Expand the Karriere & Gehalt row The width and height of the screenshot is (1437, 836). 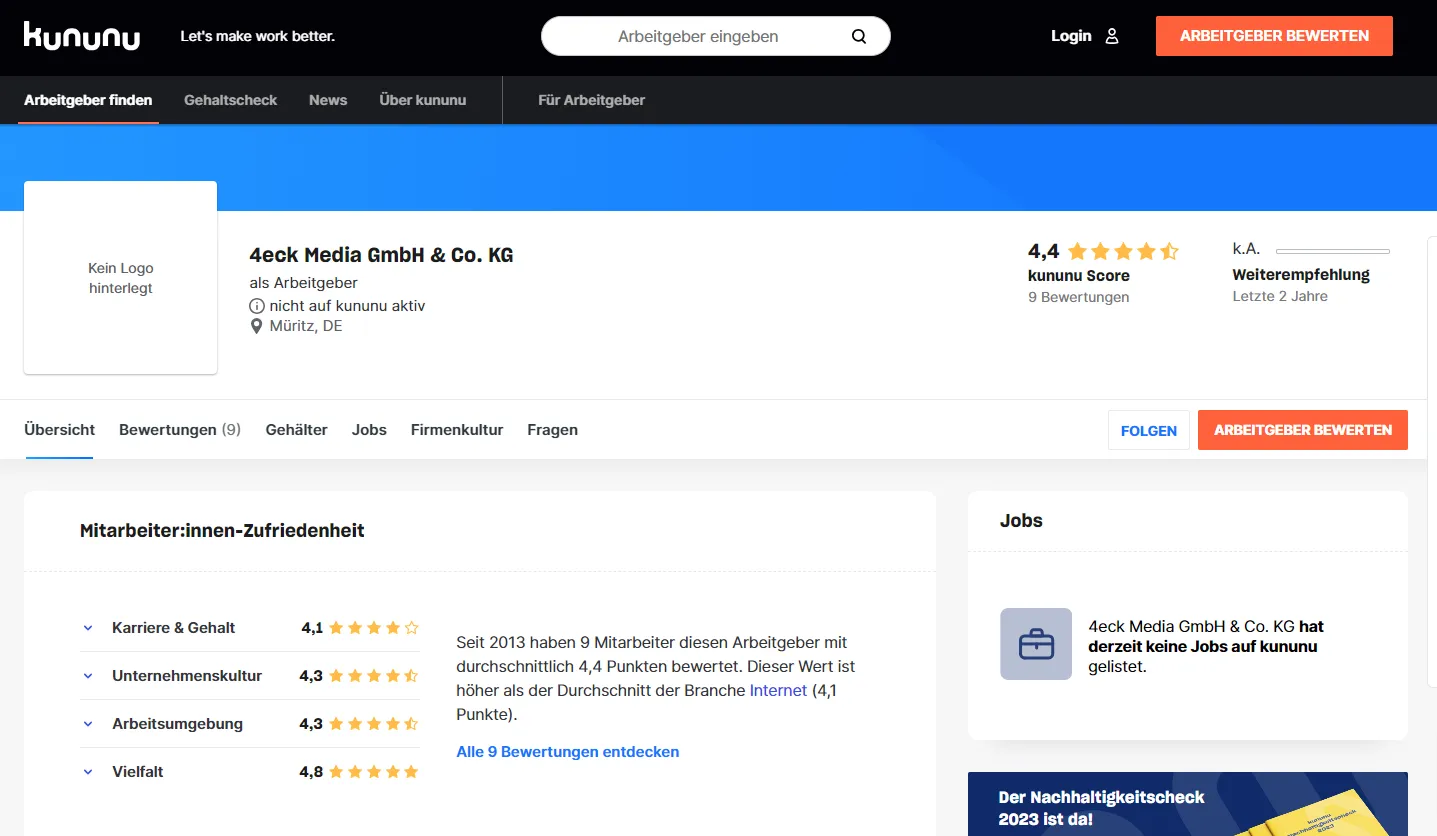(x=88, y=628)
